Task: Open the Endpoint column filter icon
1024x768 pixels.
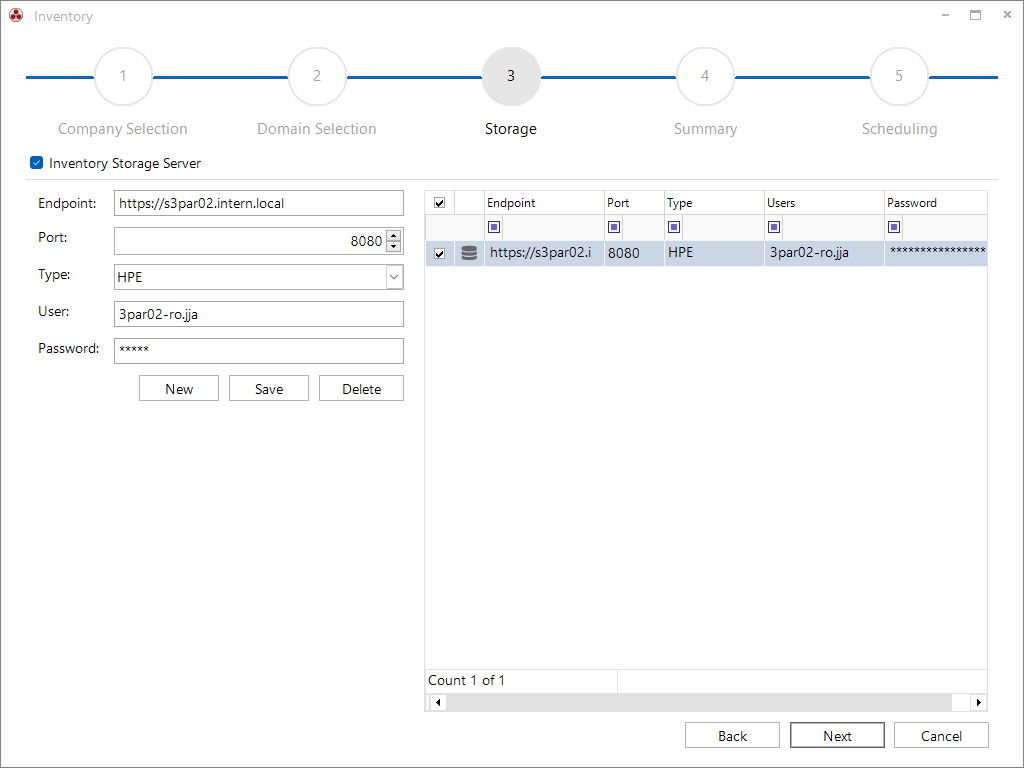Action: (x=494, y=227)
